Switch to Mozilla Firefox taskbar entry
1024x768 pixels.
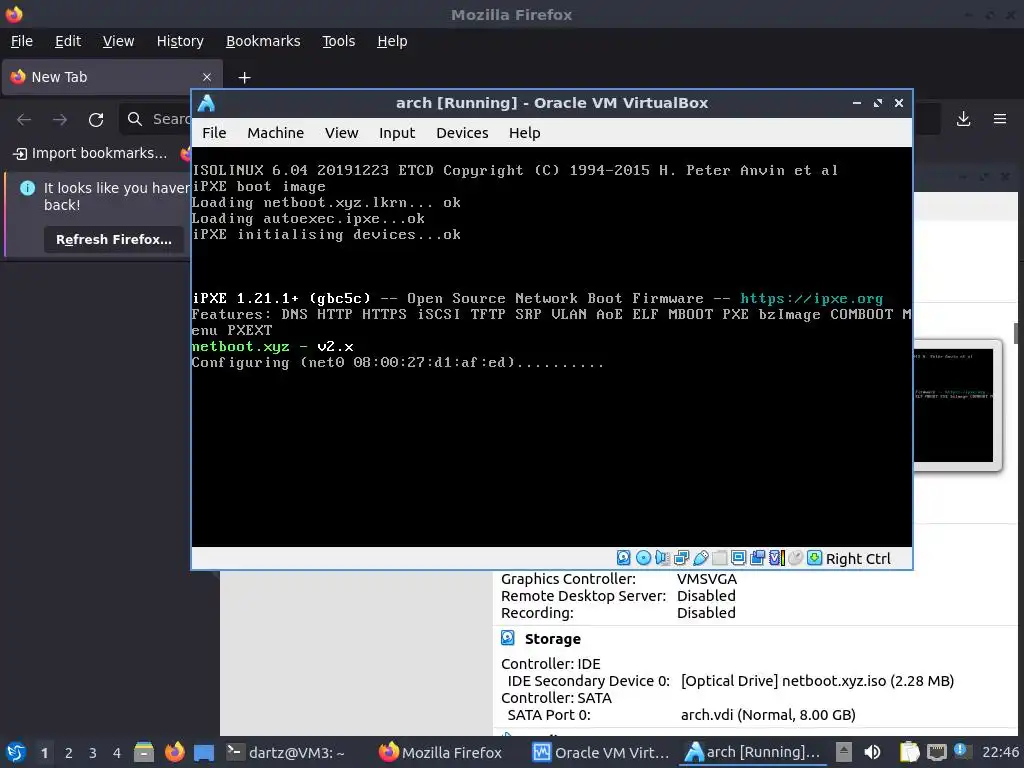(440, 752)
